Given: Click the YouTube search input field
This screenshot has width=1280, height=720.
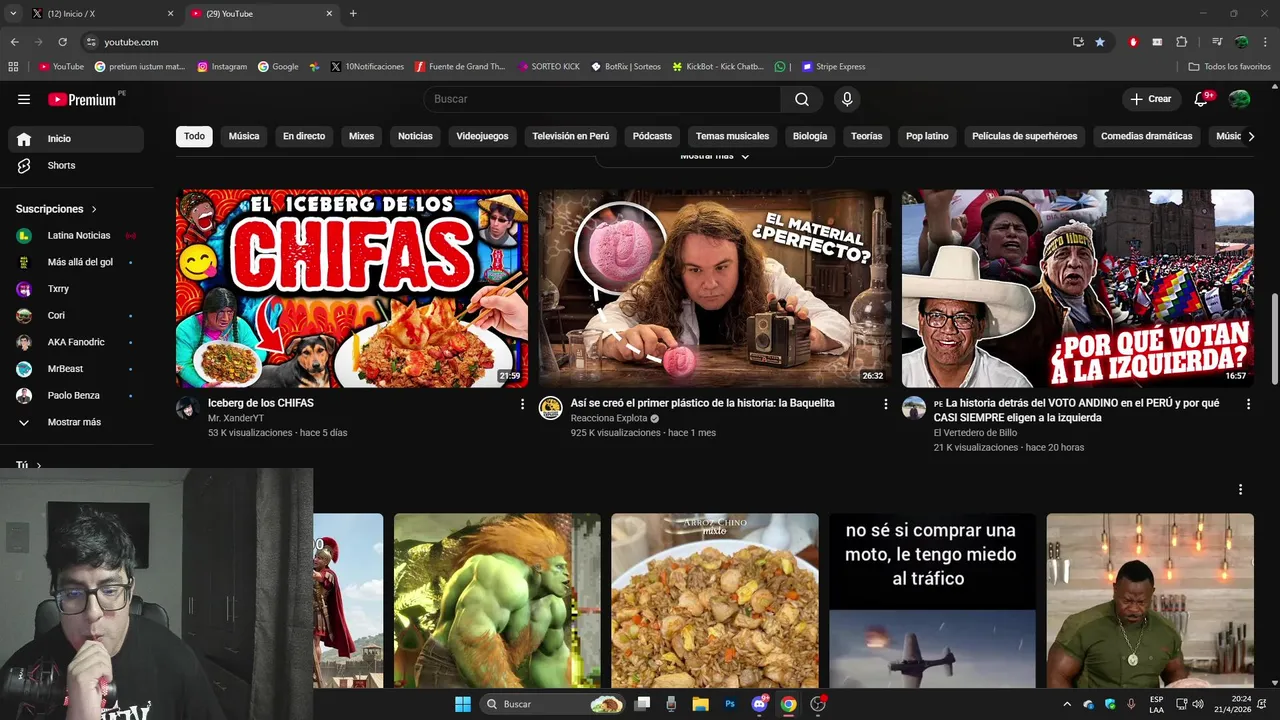Looking at the screenshot, I should coord(602,99).
